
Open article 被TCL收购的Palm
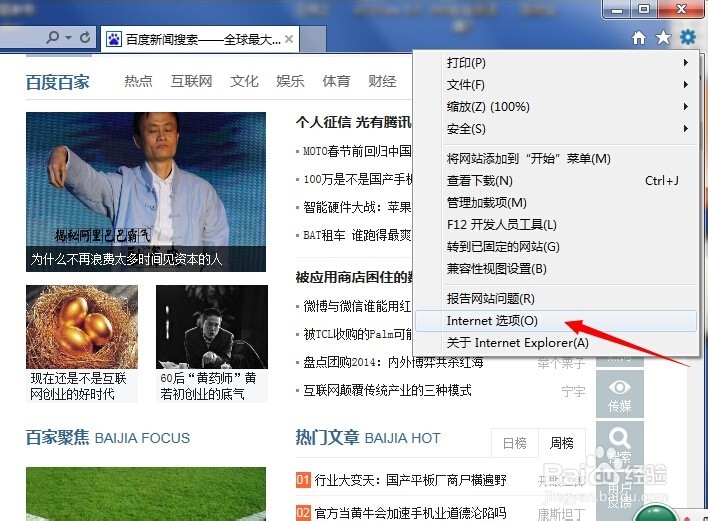358,334
